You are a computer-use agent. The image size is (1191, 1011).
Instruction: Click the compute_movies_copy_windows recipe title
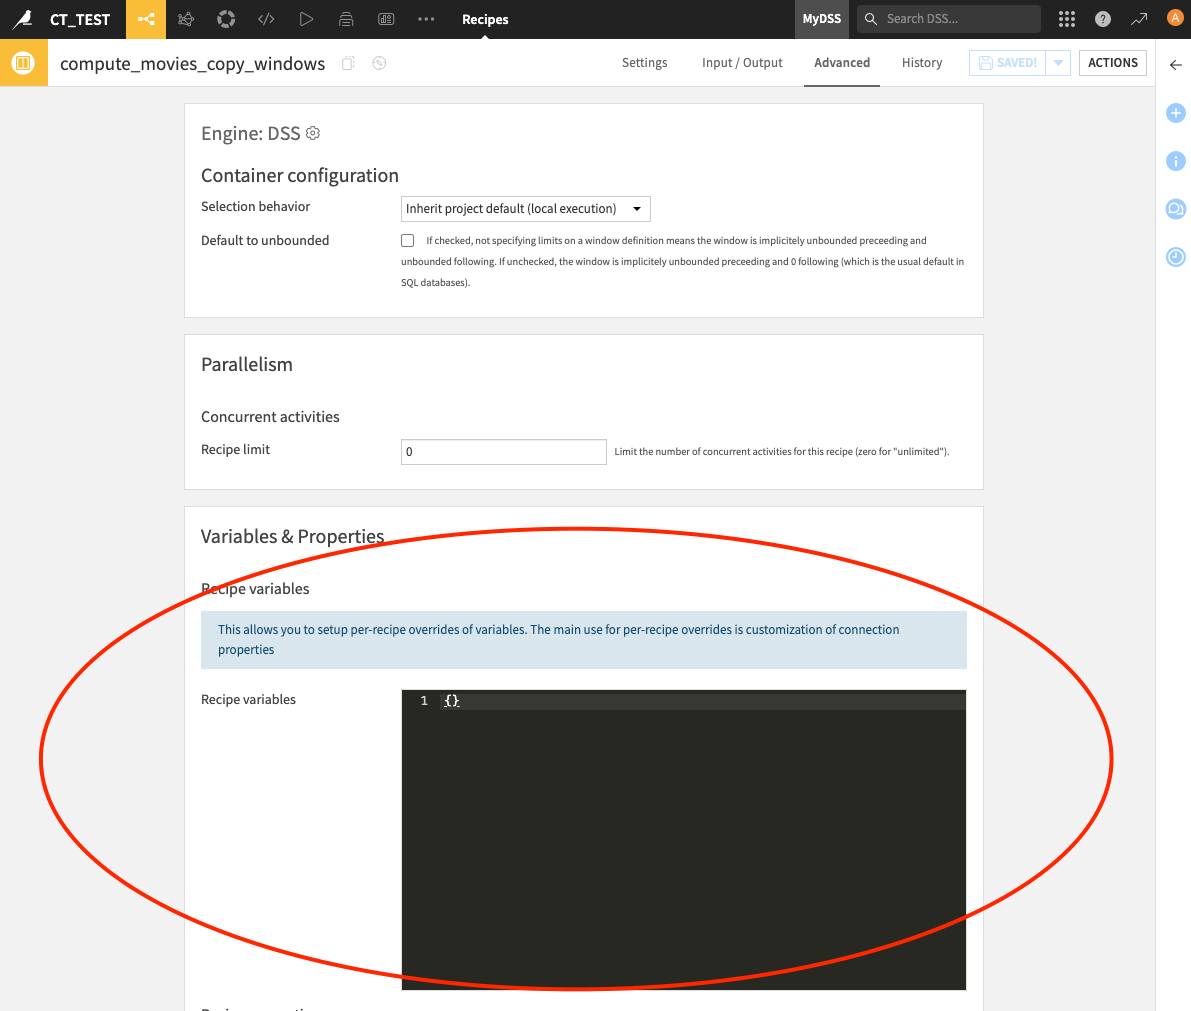tap(192, 63)
